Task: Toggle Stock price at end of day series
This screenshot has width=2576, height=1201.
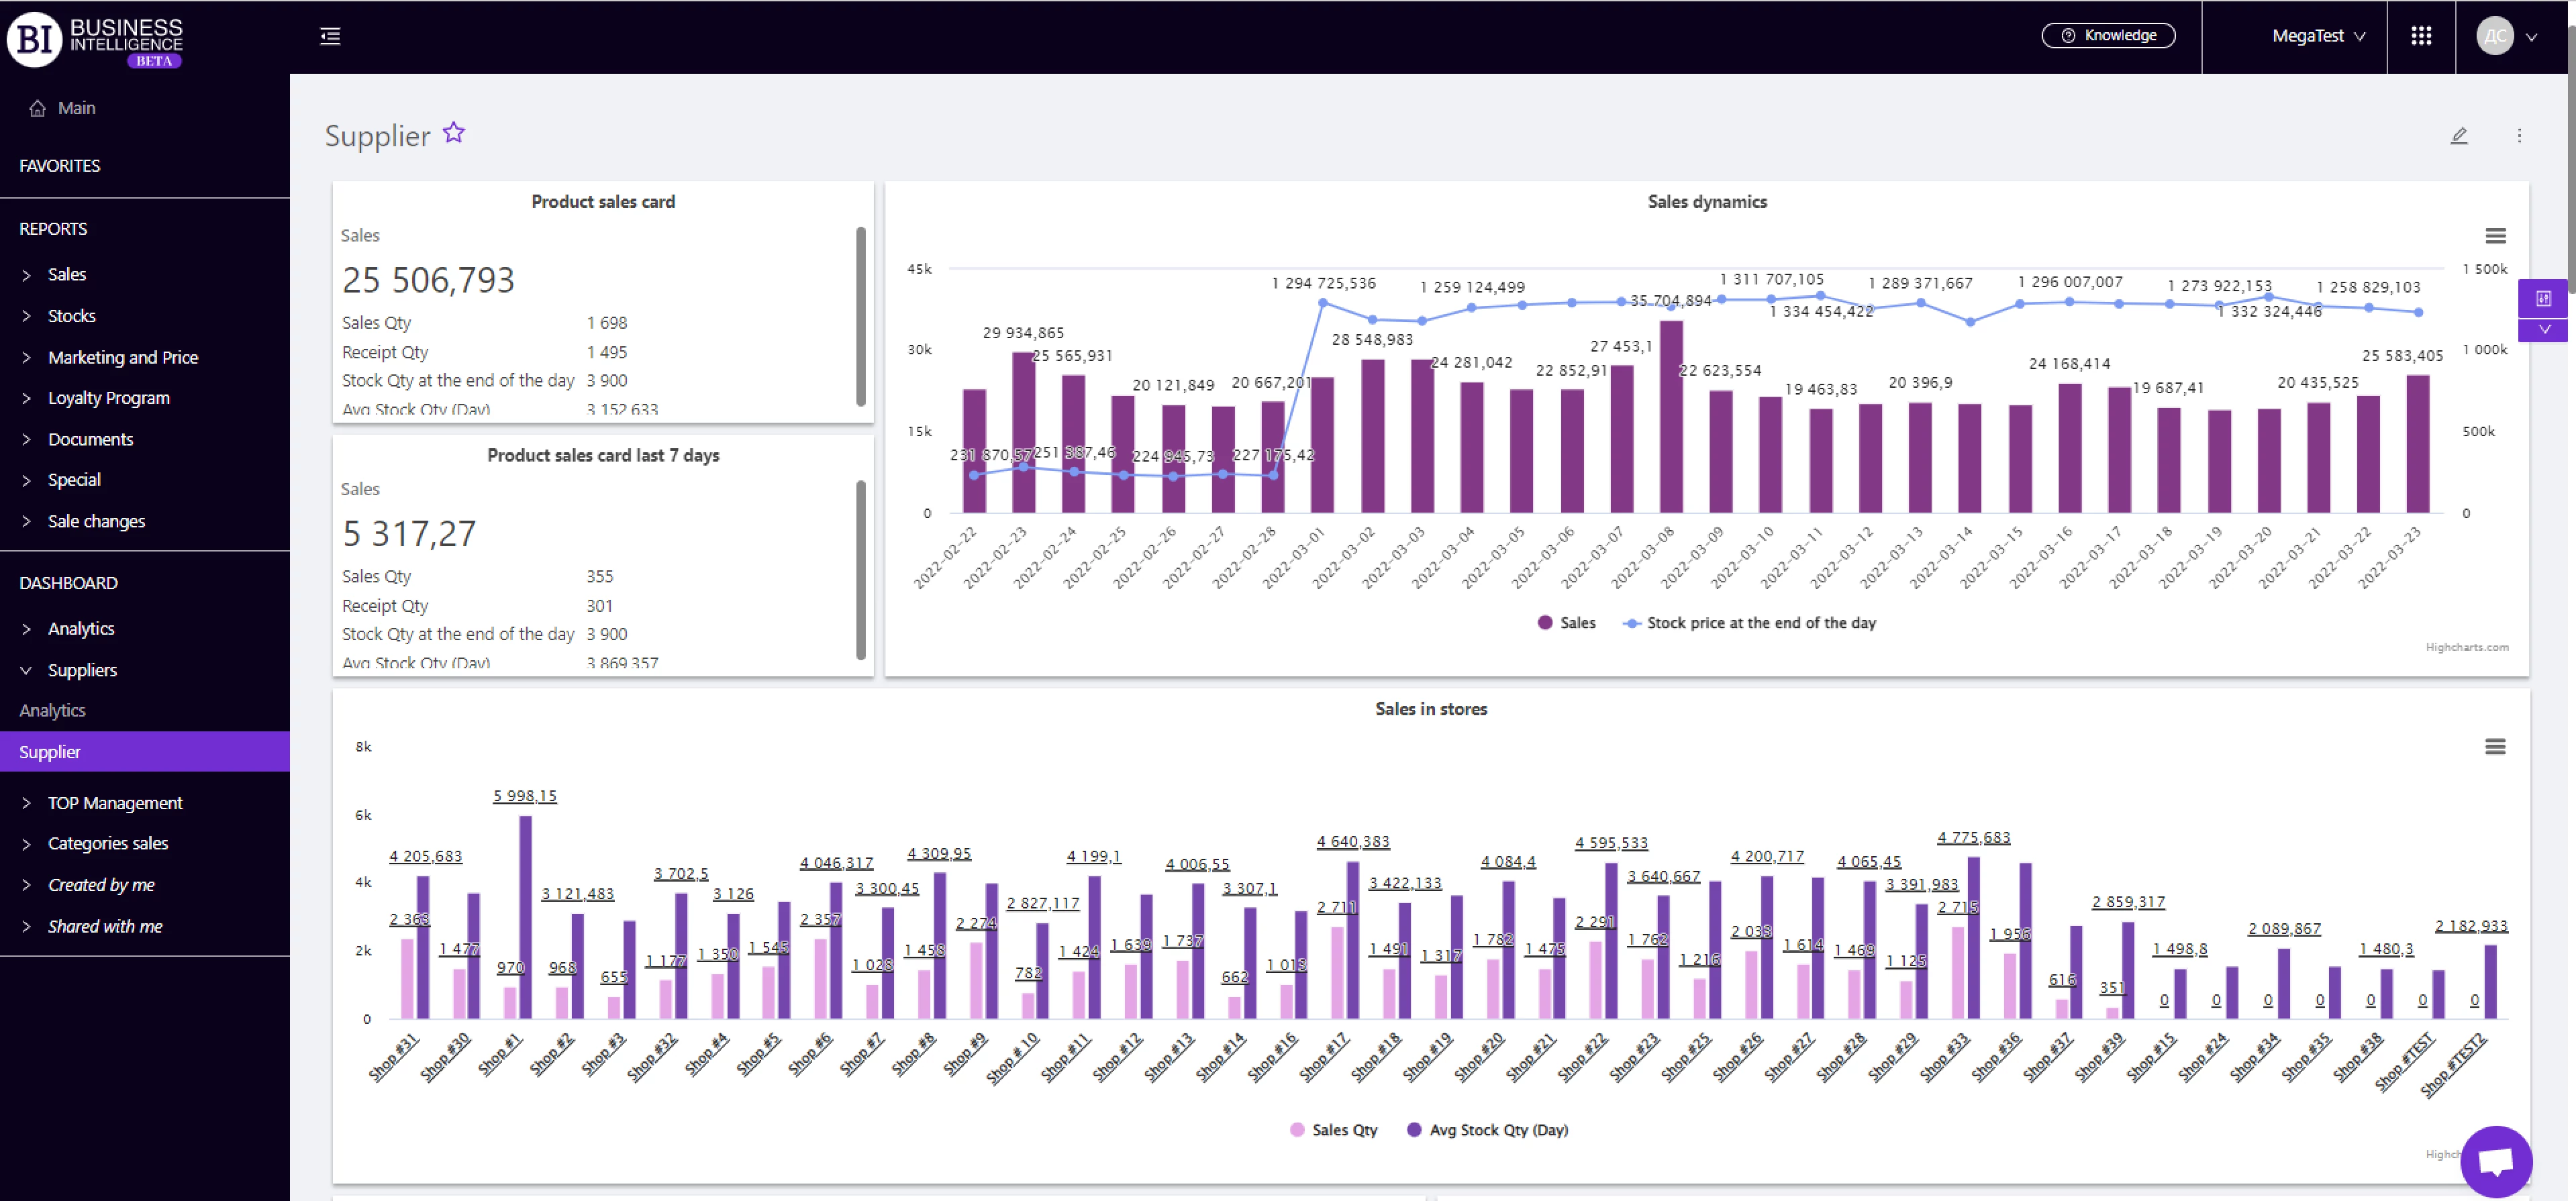Action: click(x=1749, y=623)
